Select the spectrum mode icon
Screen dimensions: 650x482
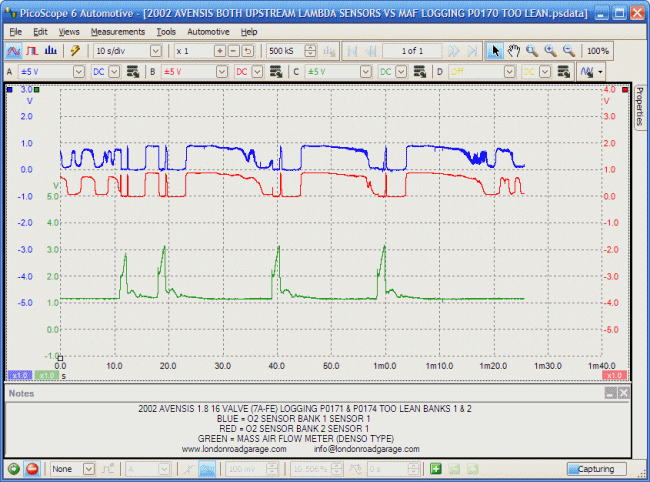click(50, 50)
